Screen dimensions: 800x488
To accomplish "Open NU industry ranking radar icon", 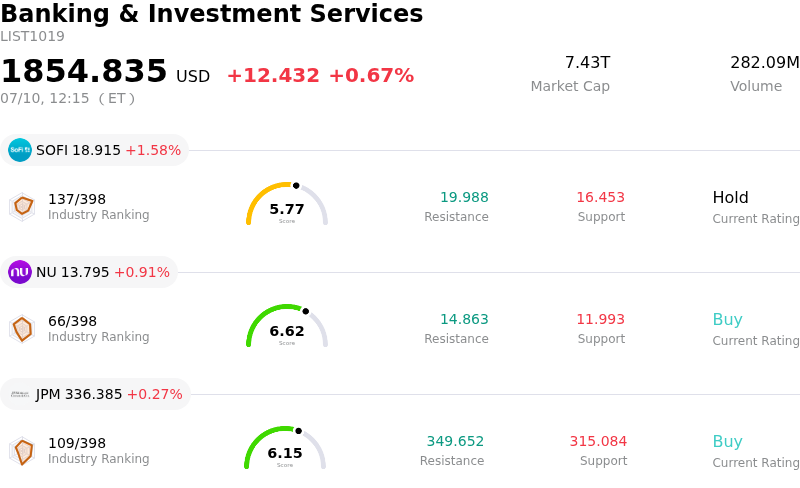I will click(22, 329).
